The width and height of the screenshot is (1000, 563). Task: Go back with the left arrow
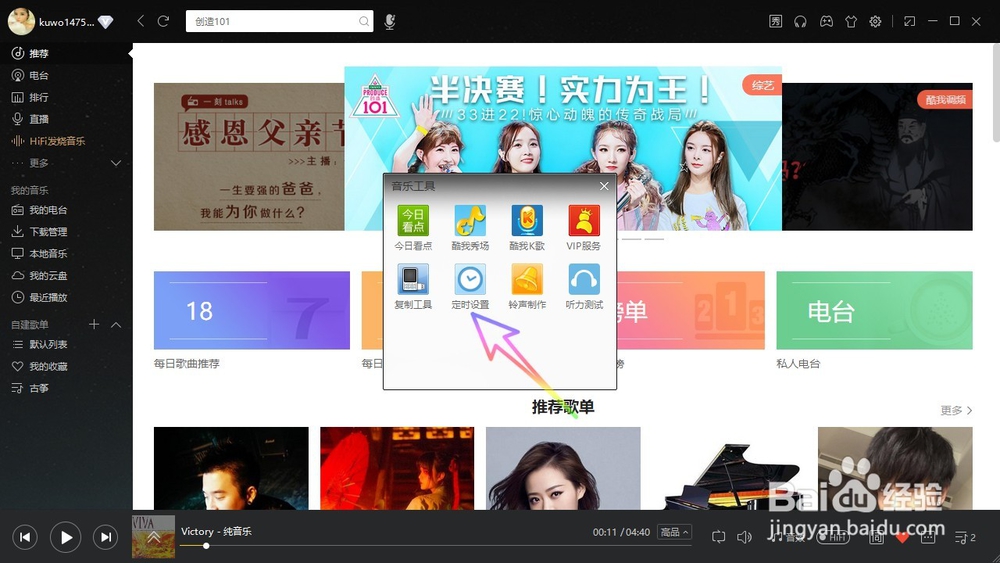(x=141, y=21)
